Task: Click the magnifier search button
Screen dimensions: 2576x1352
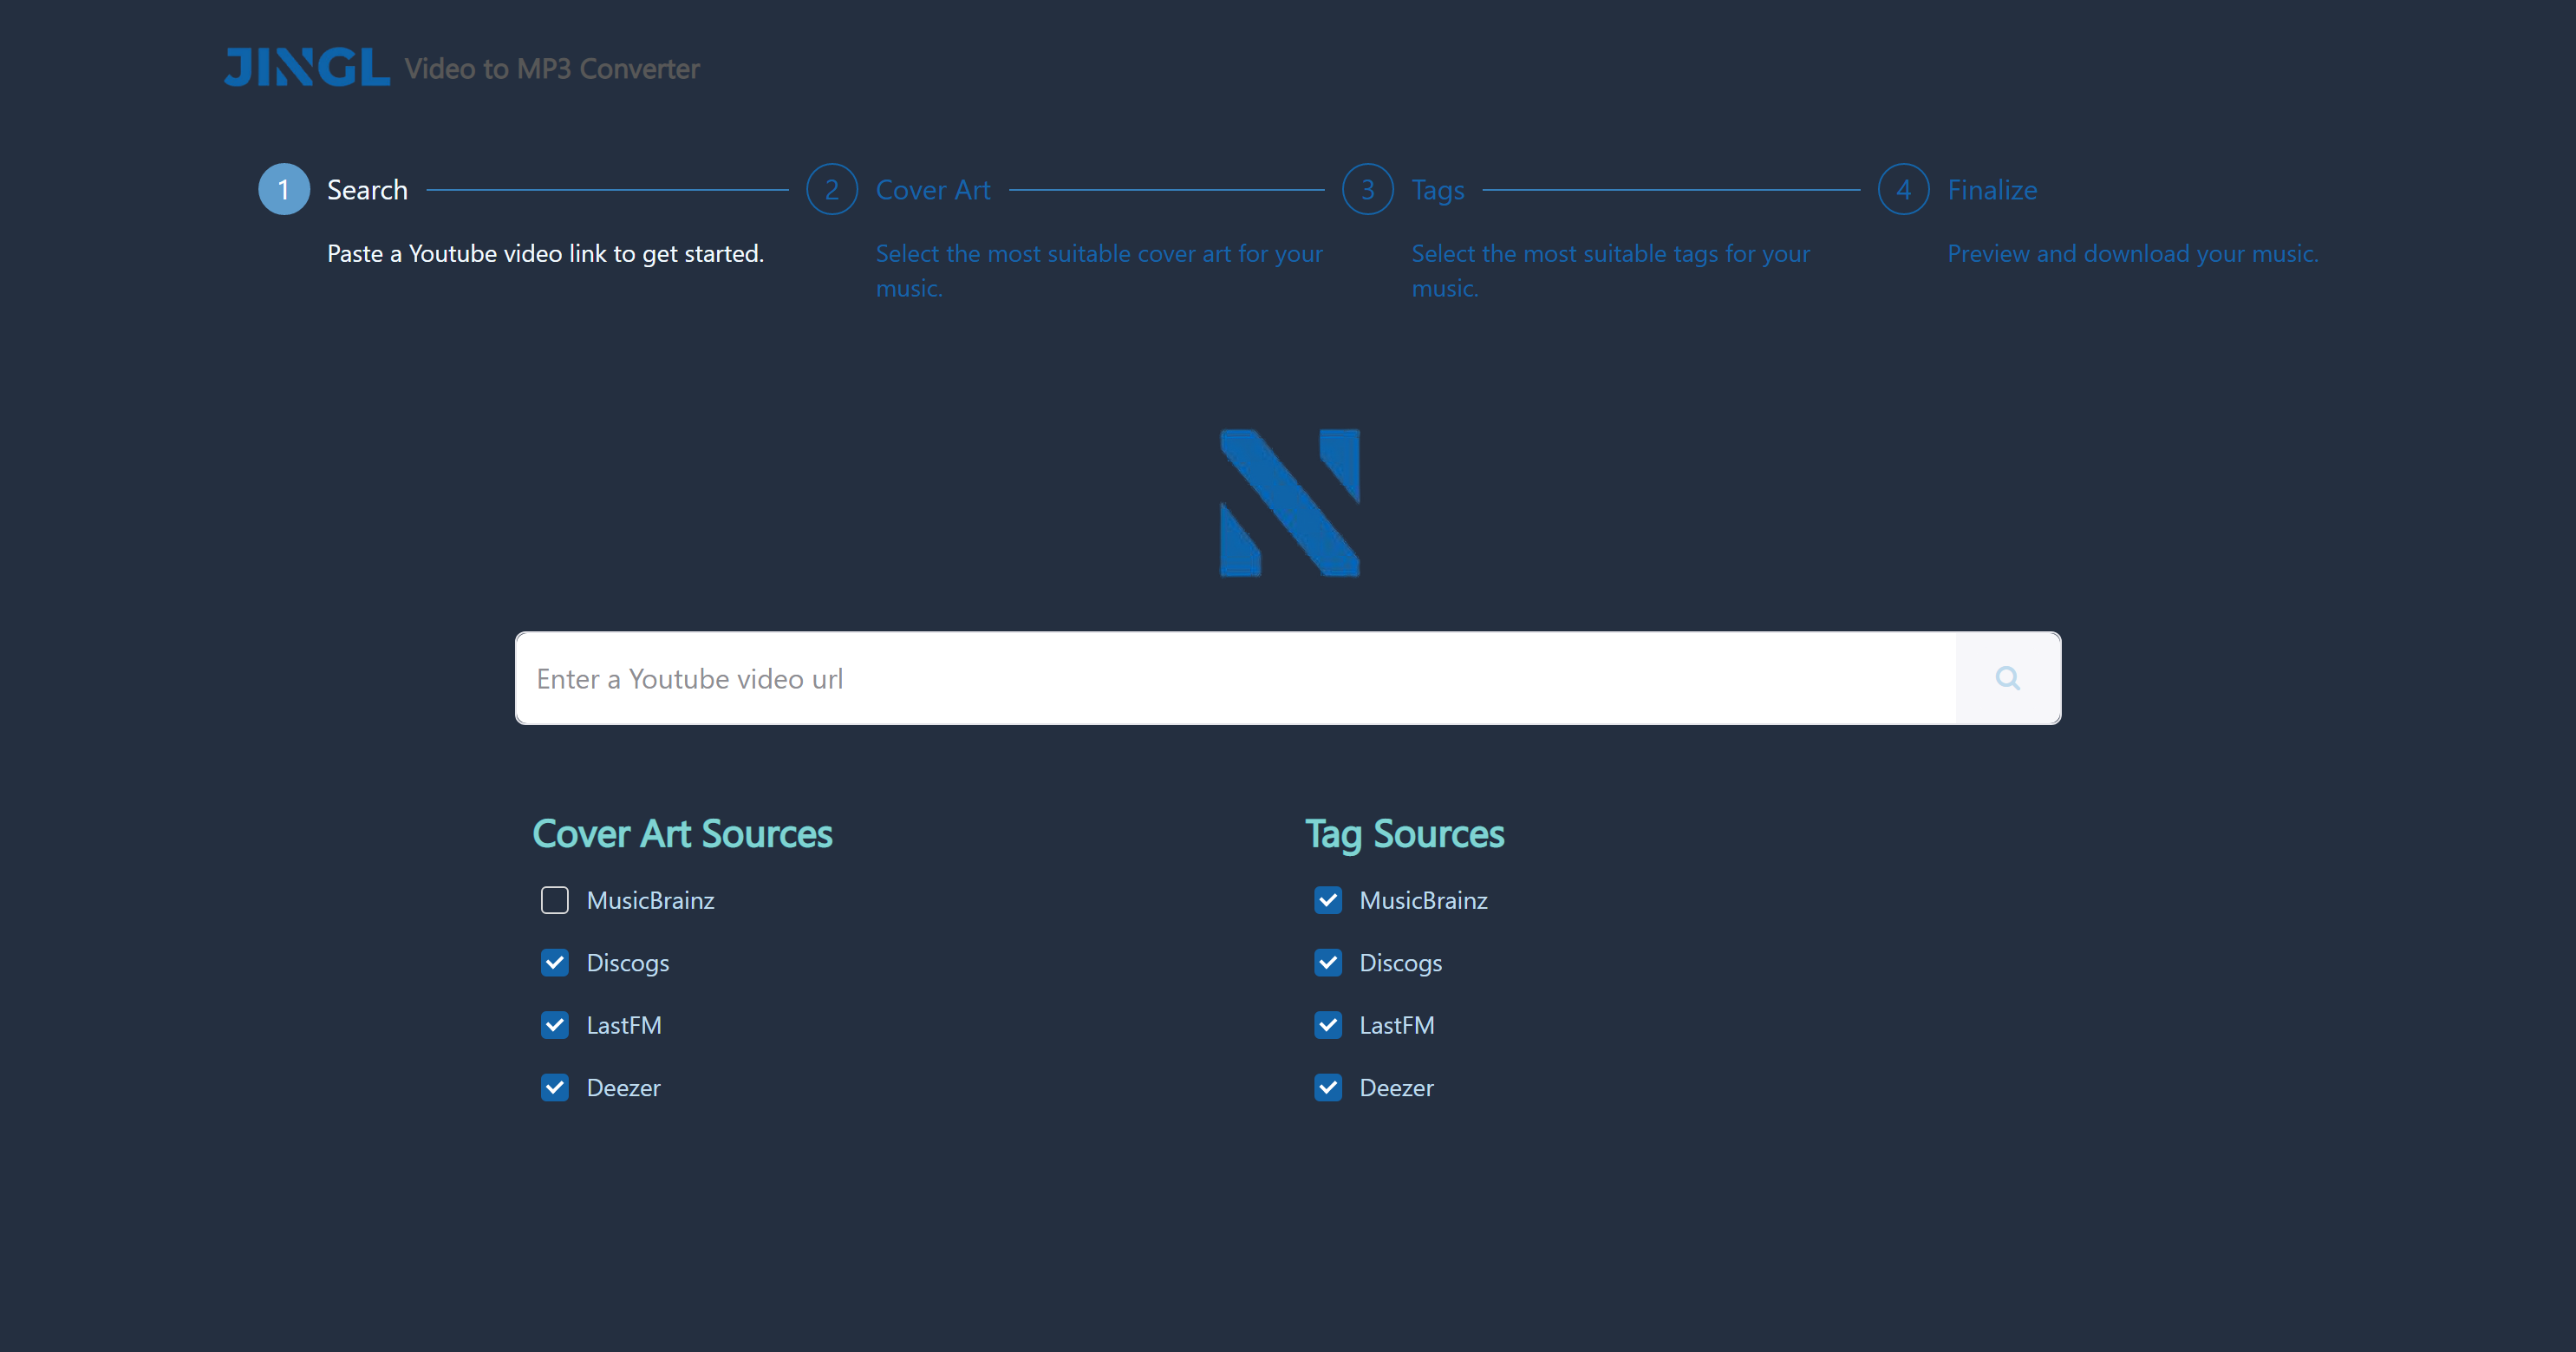Action: coord(2007,678)
